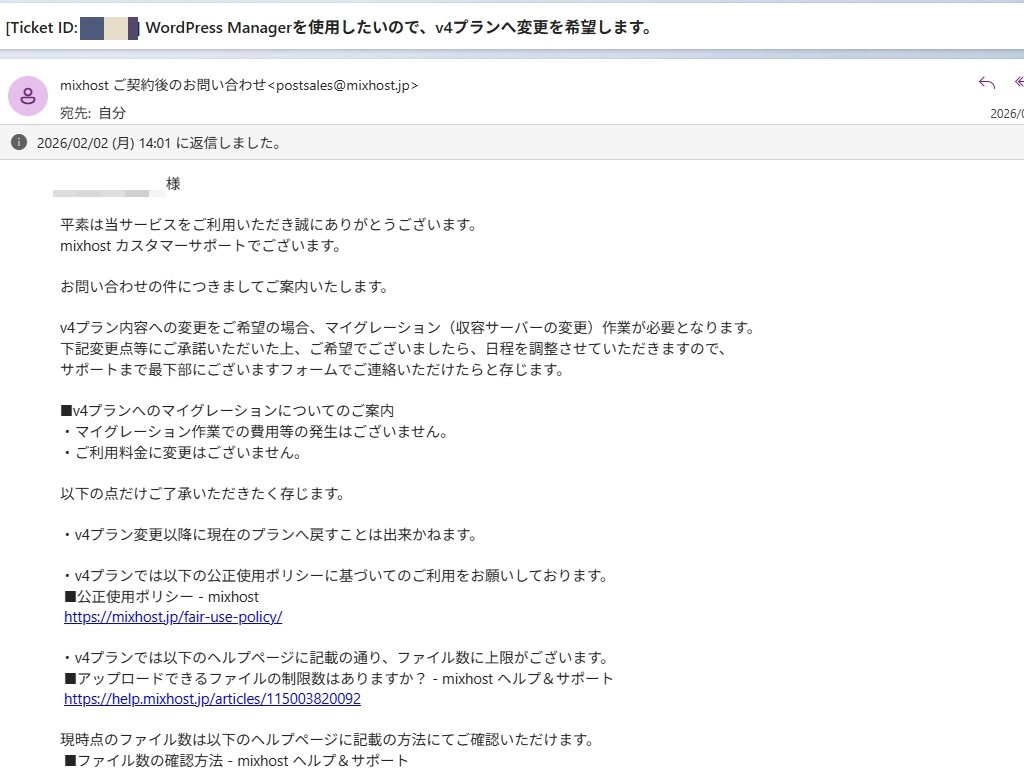Click the subject line about v4プラン変更
Screen dimensions: 1024x768
tap(400, 28)
